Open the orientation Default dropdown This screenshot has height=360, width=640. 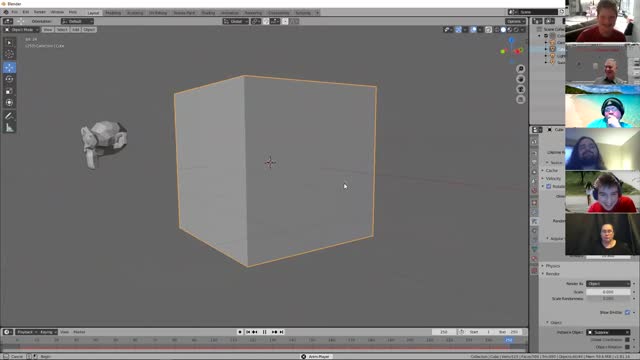pos(77,21)
